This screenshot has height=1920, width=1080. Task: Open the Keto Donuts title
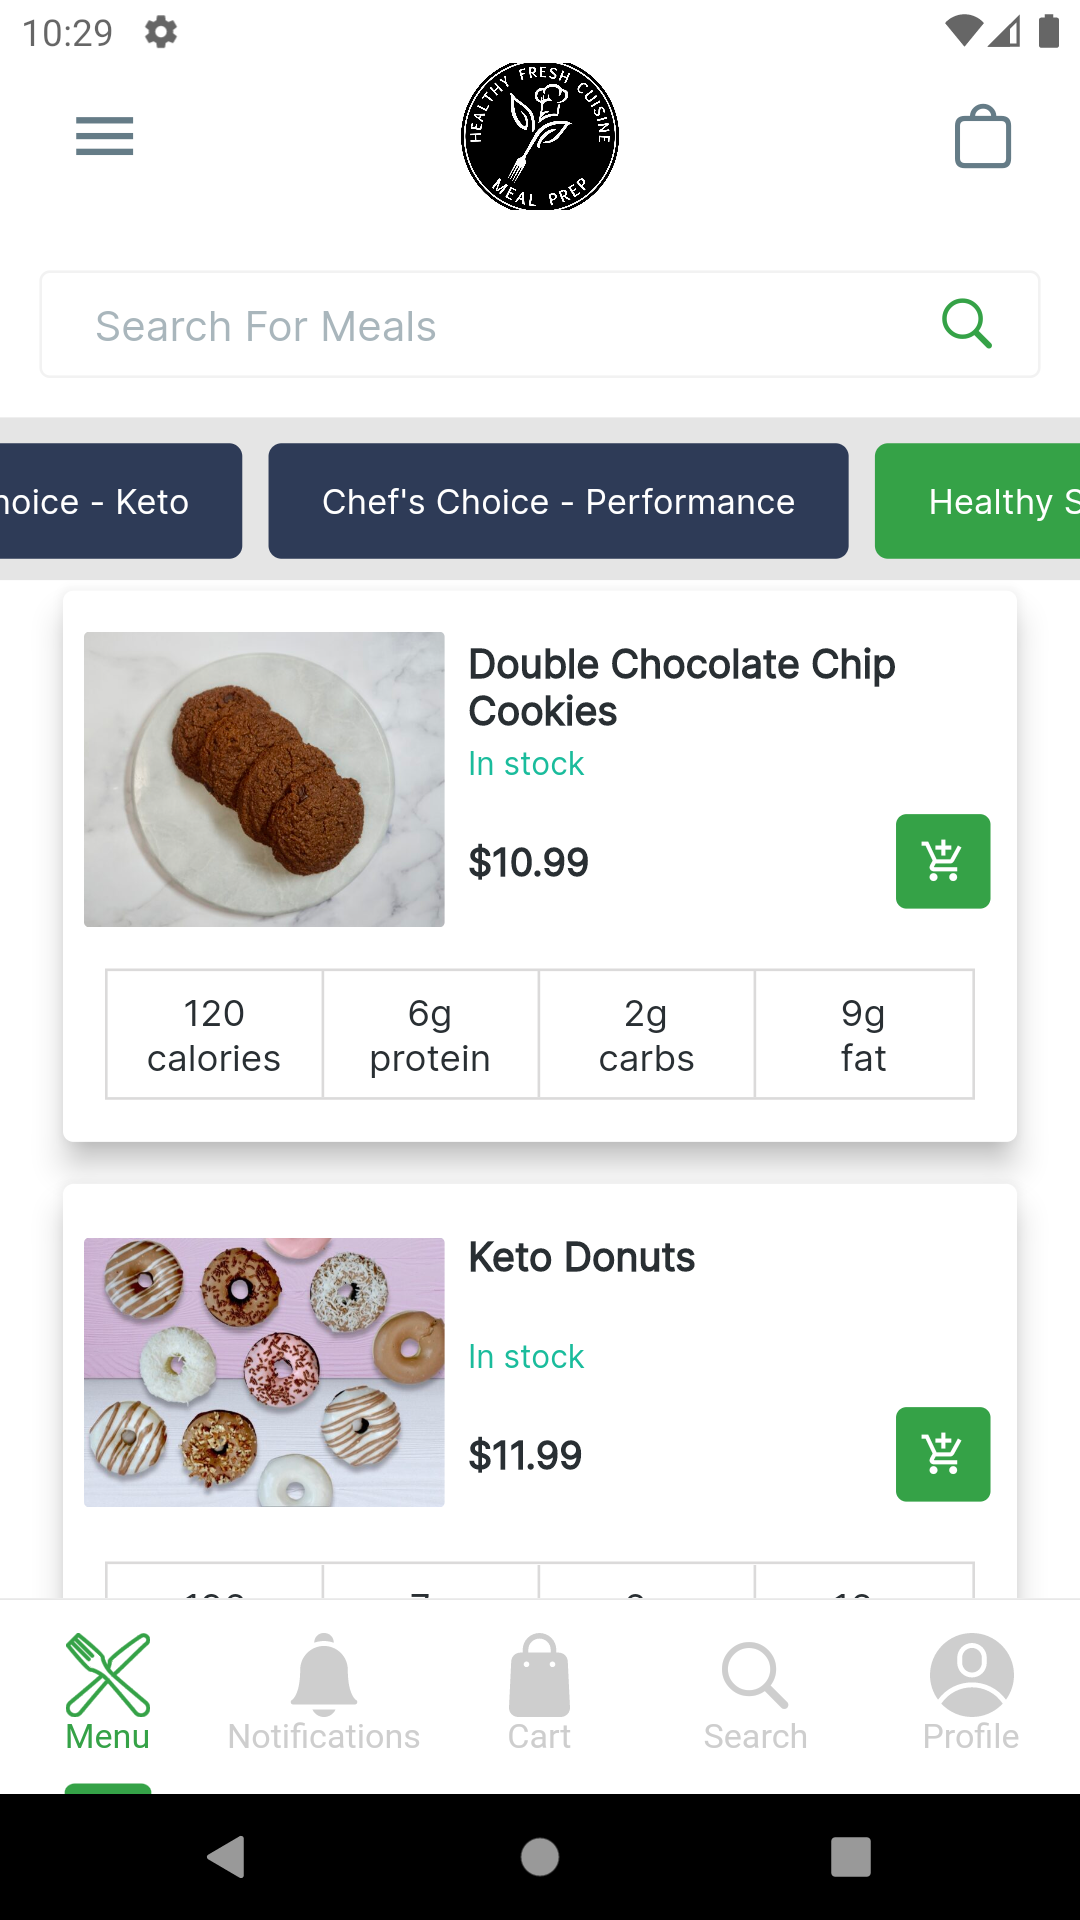click(582, 1257)
